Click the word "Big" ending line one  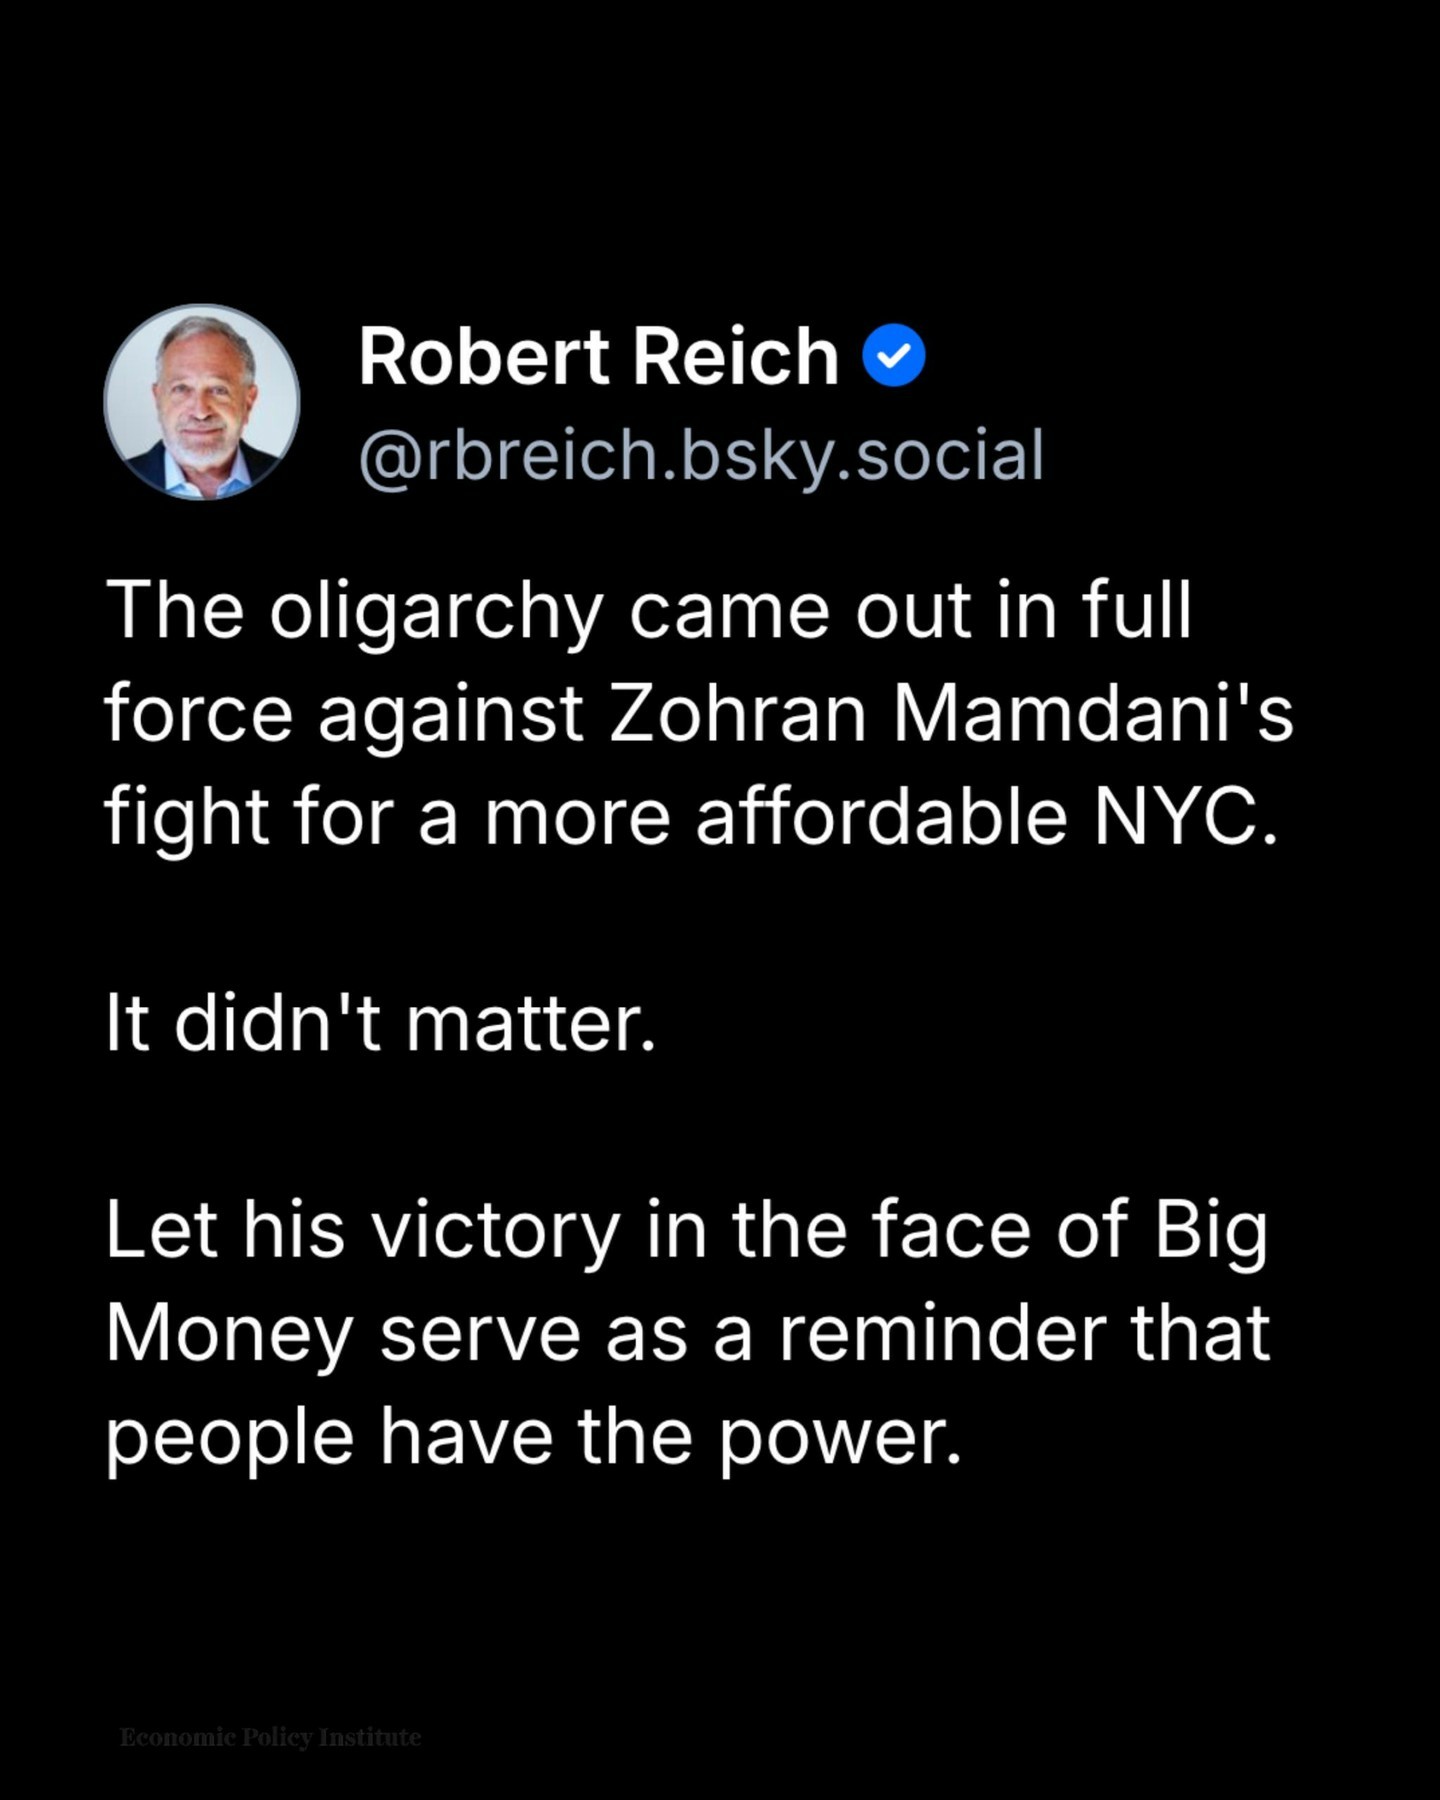click(x=1210, y=1230)
